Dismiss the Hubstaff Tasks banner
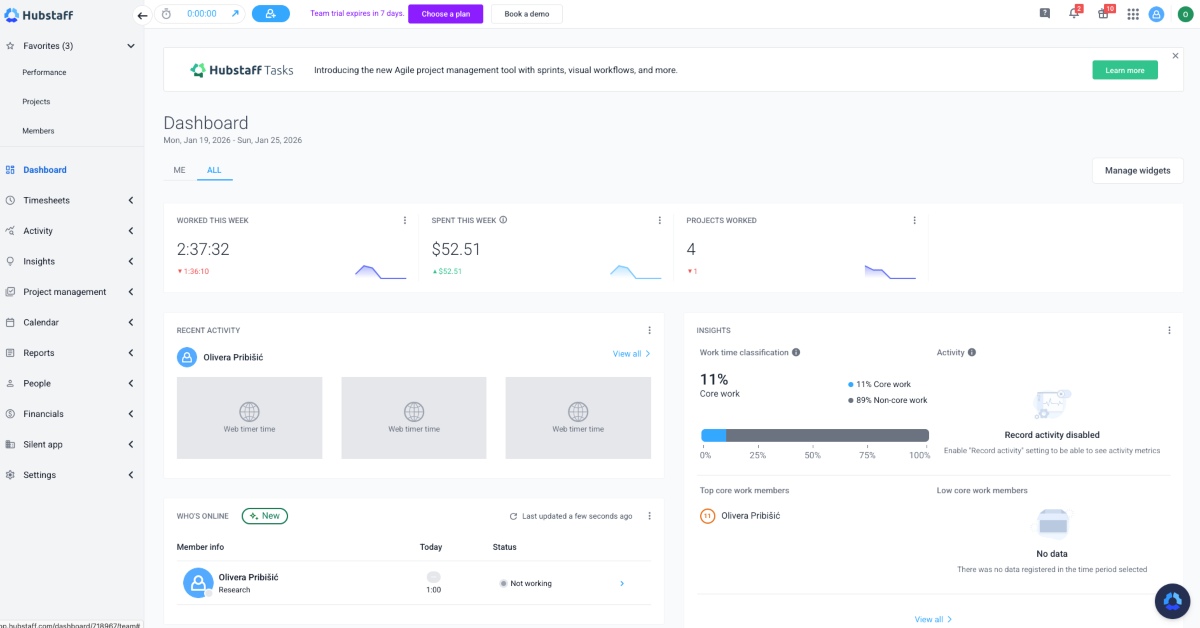 (1175, 55)
